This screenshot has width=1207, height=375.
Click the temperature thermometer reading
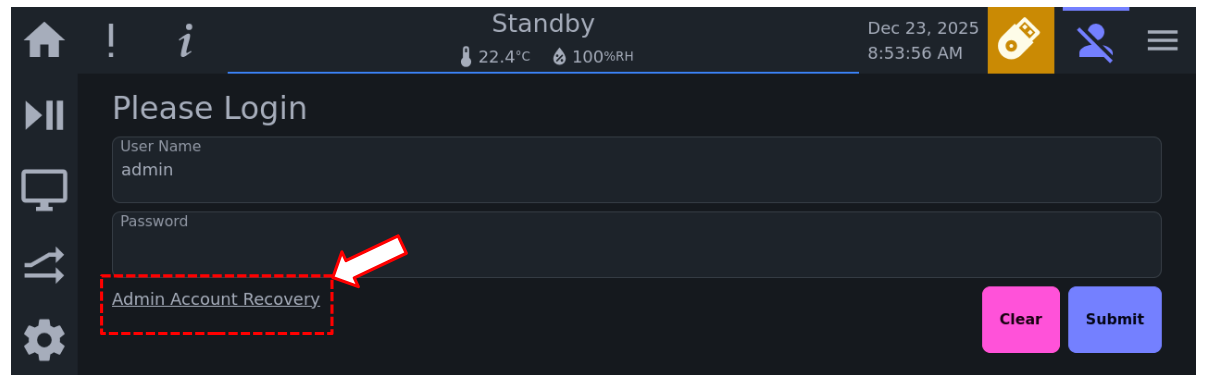point(495,57)
